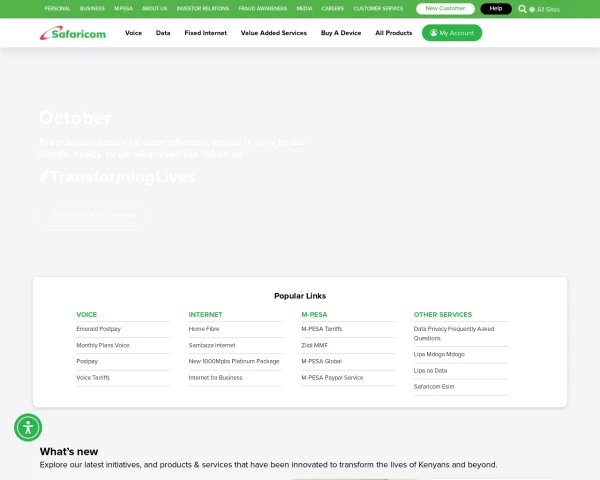Open M-PESA in top green bar

click(x=123, y=8)
